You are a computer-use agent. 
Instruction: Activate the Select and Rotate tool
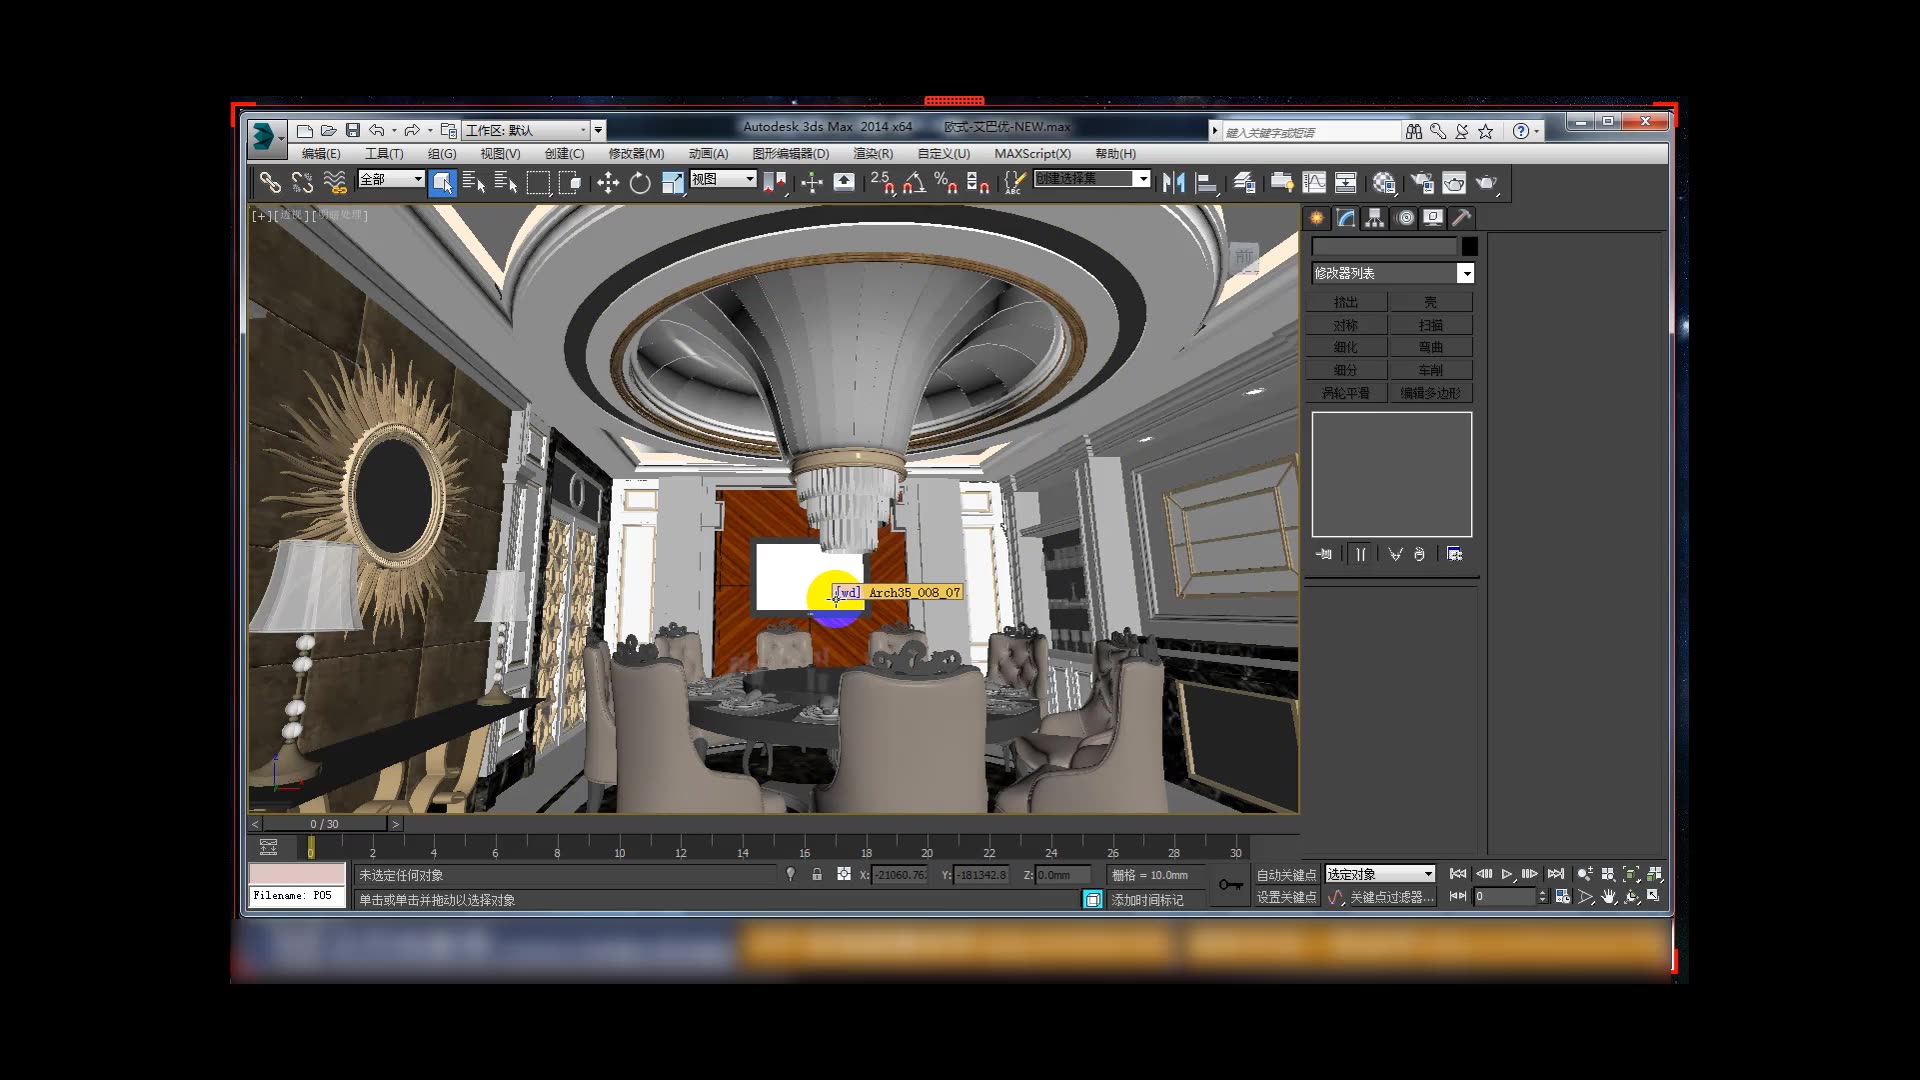click(640, 183)
